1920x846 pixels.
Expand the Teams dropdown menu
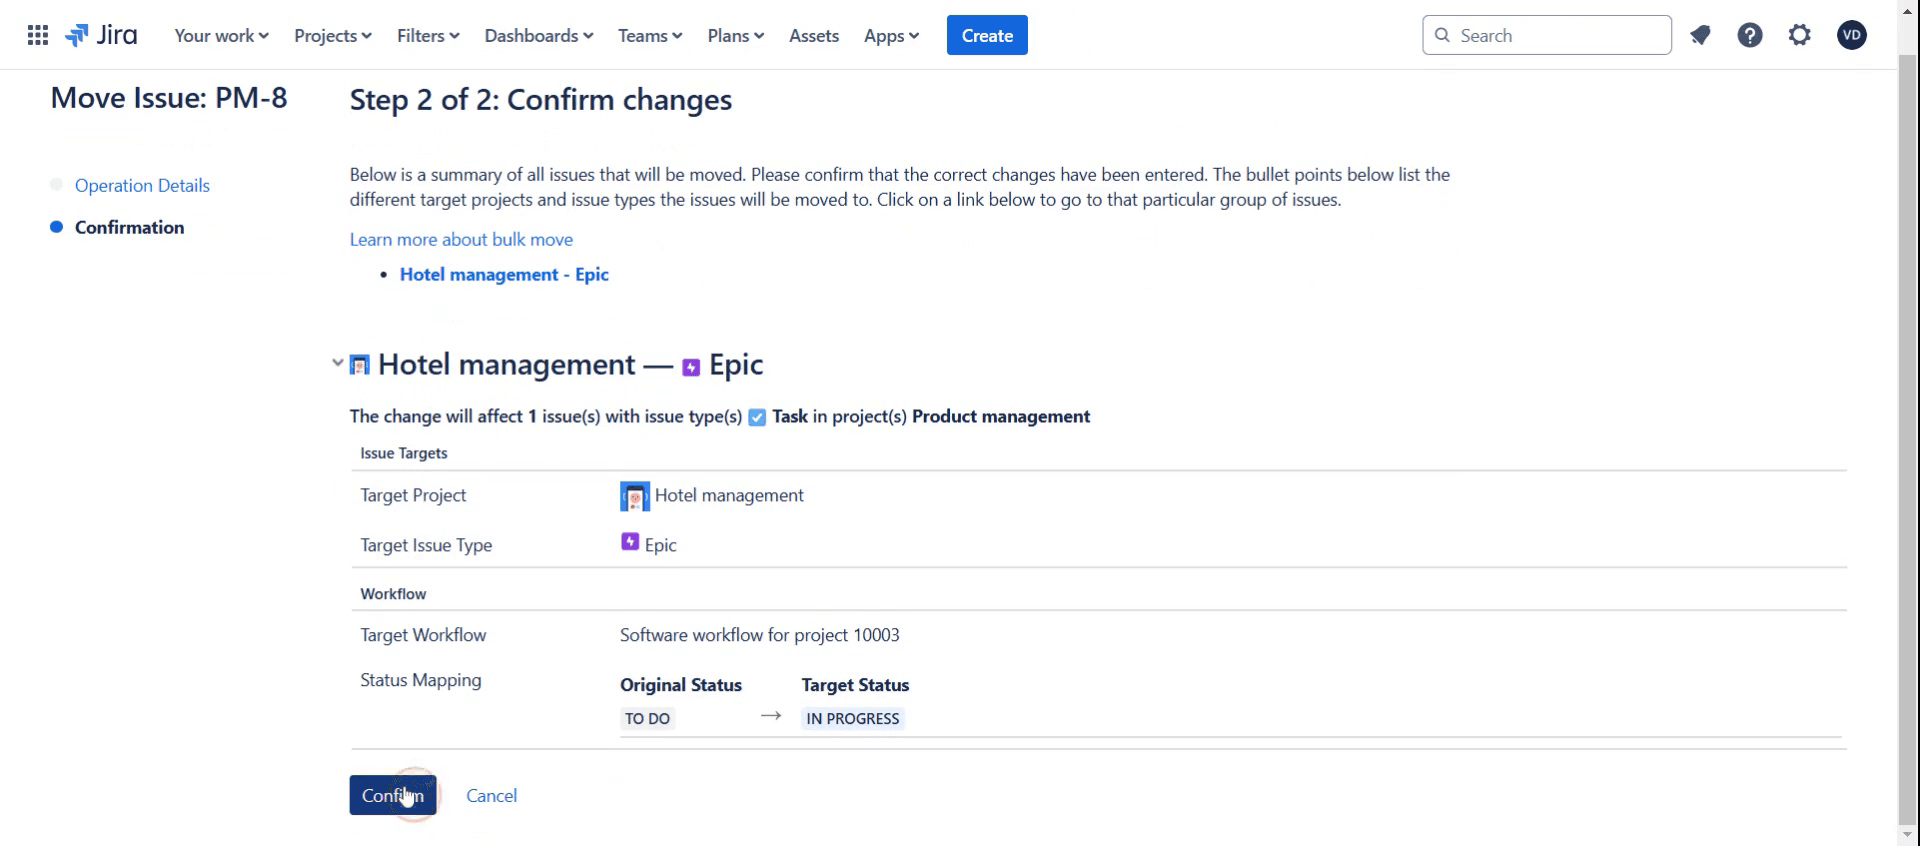tap(650, 36)
